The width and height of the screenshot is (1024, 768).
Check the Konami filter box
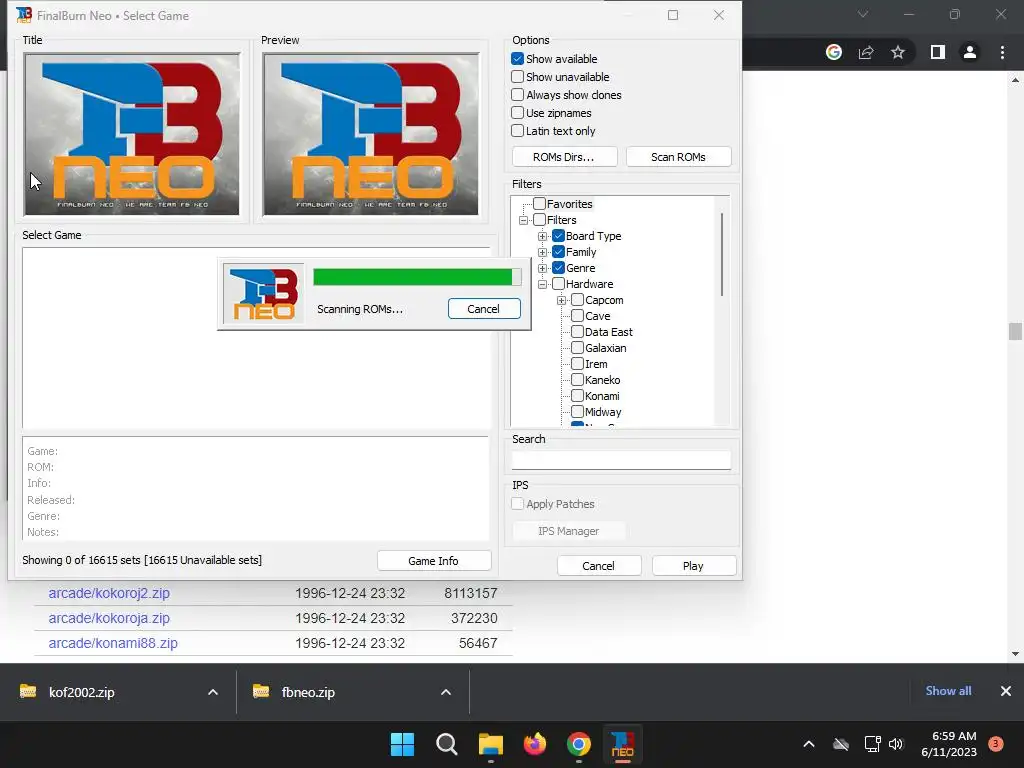[577, 396]
